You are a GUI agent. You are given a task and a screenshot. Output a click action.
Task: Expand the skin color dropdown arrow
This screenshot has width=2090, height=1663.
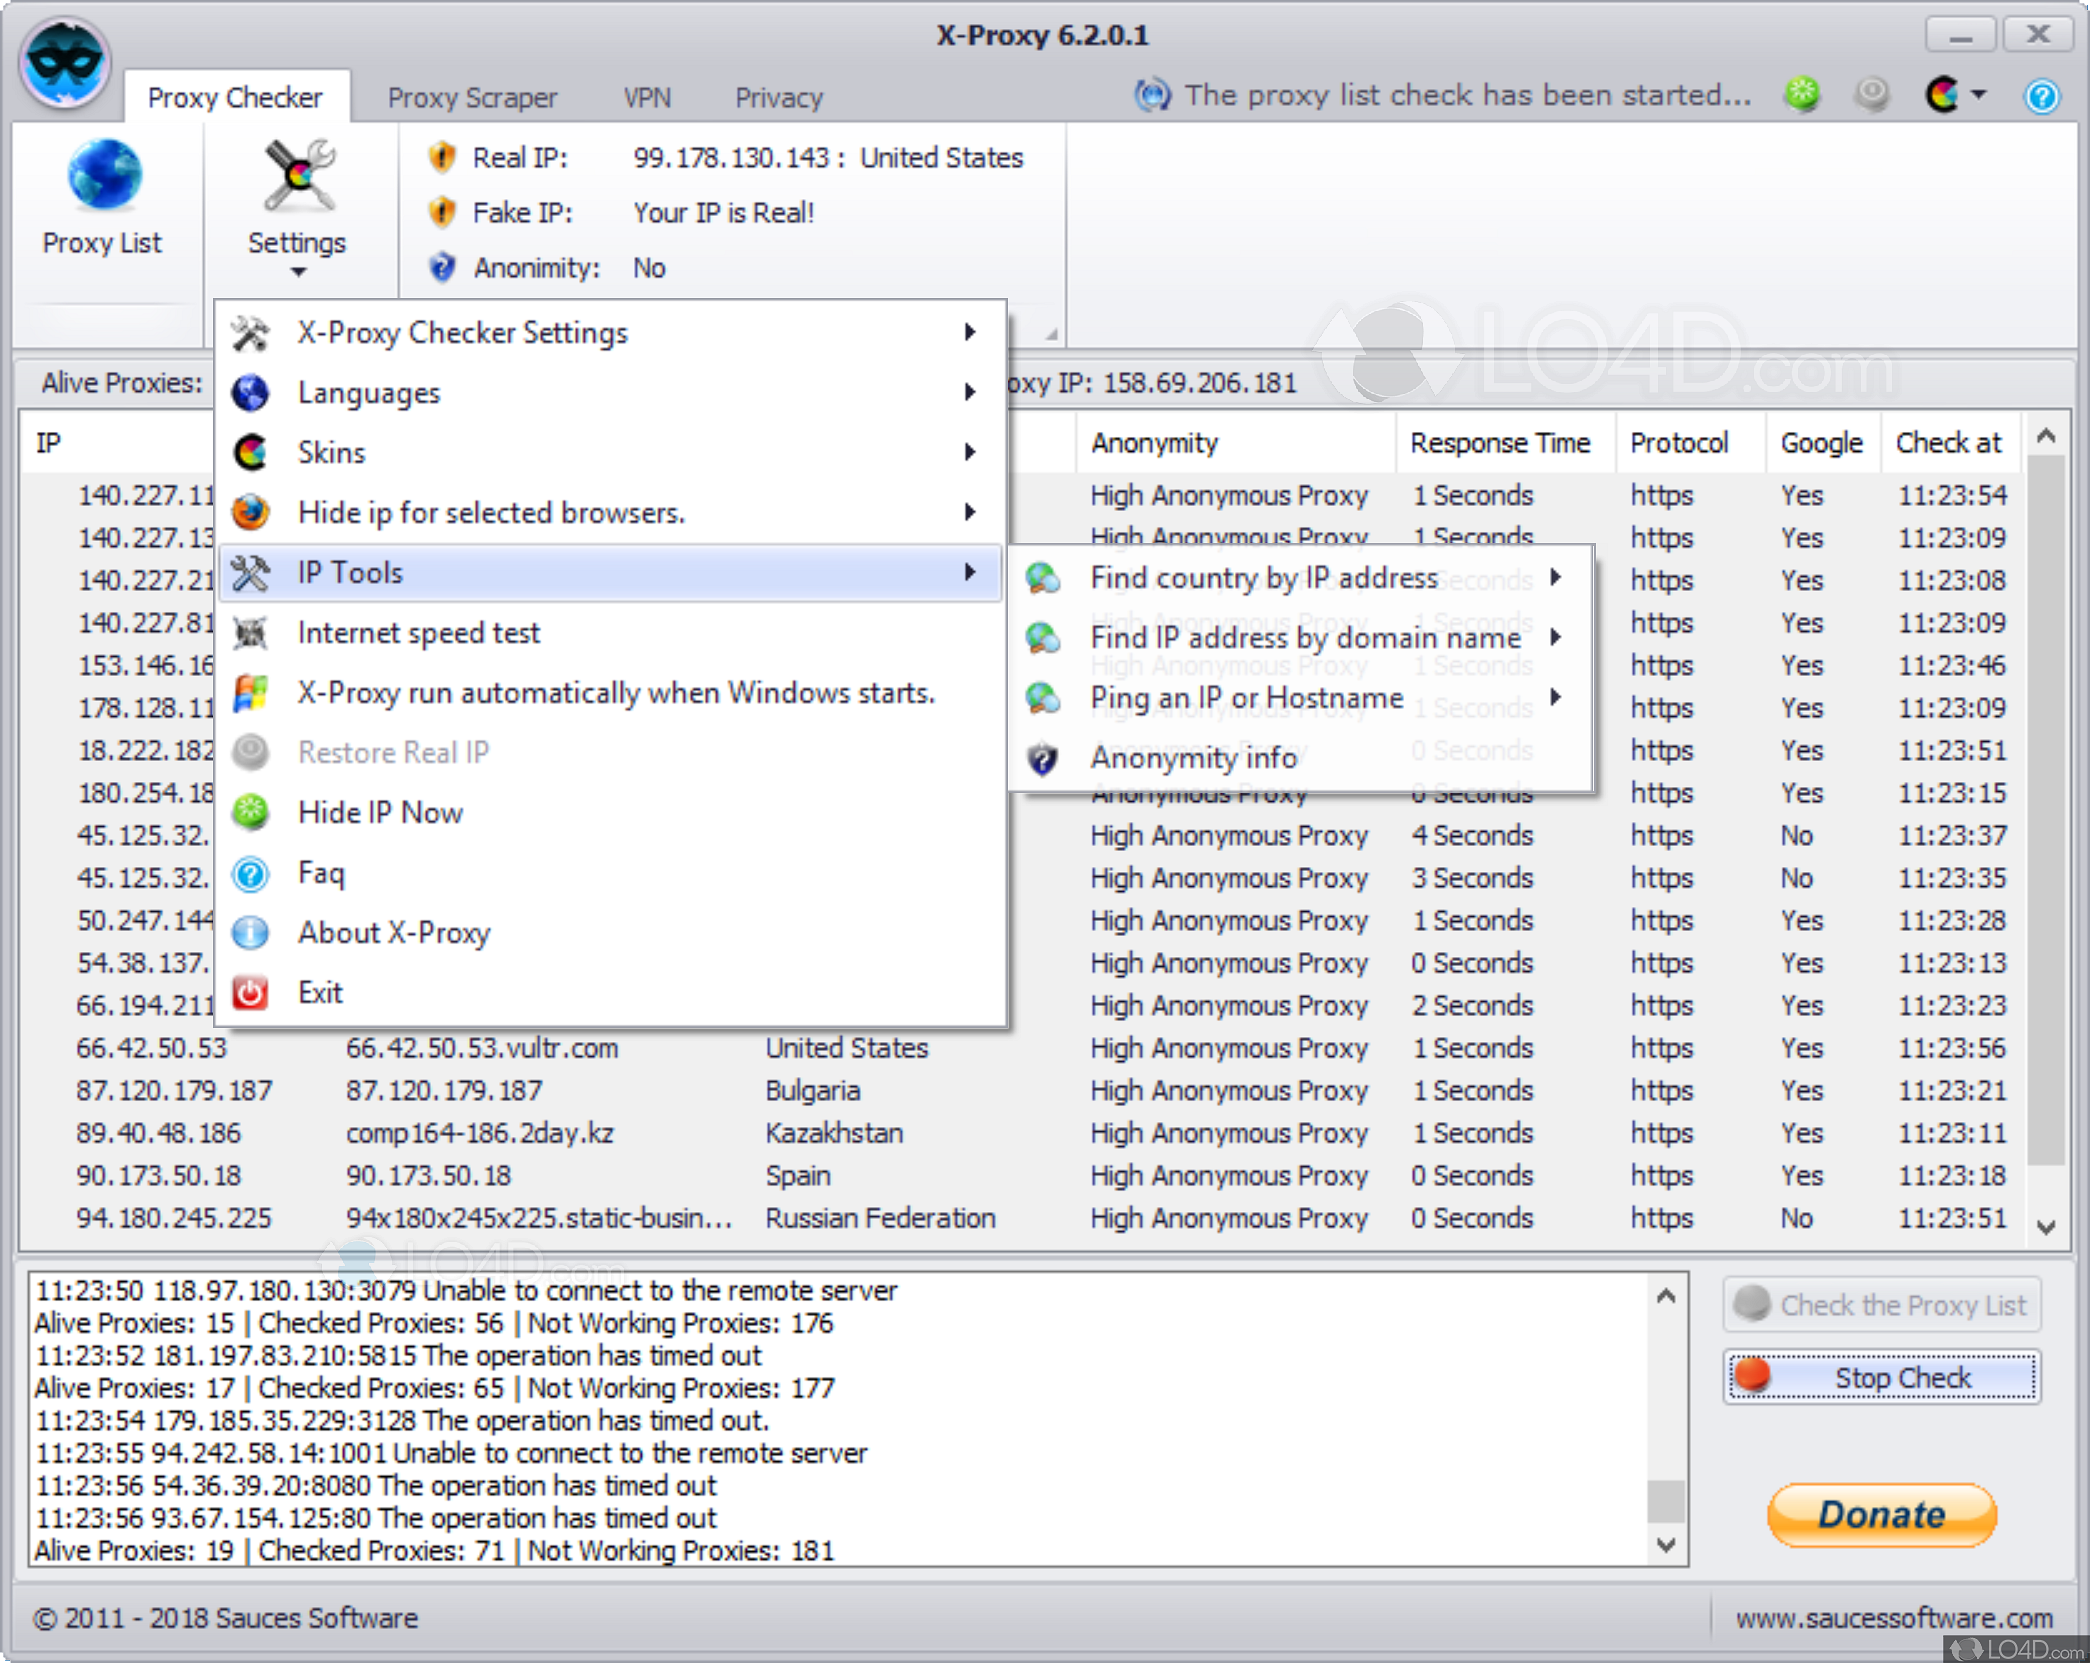(1979, 95)
